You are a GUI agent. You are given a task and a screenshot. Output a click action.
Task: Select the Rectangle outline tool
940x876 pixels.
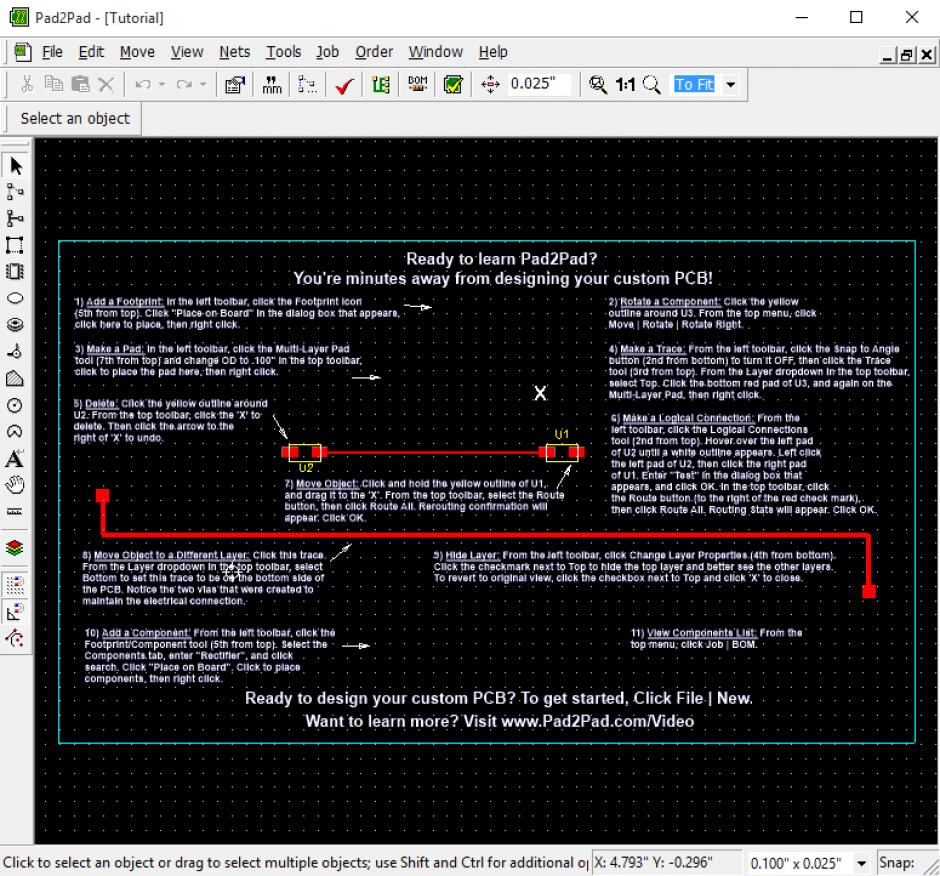(x=16, y=245)
